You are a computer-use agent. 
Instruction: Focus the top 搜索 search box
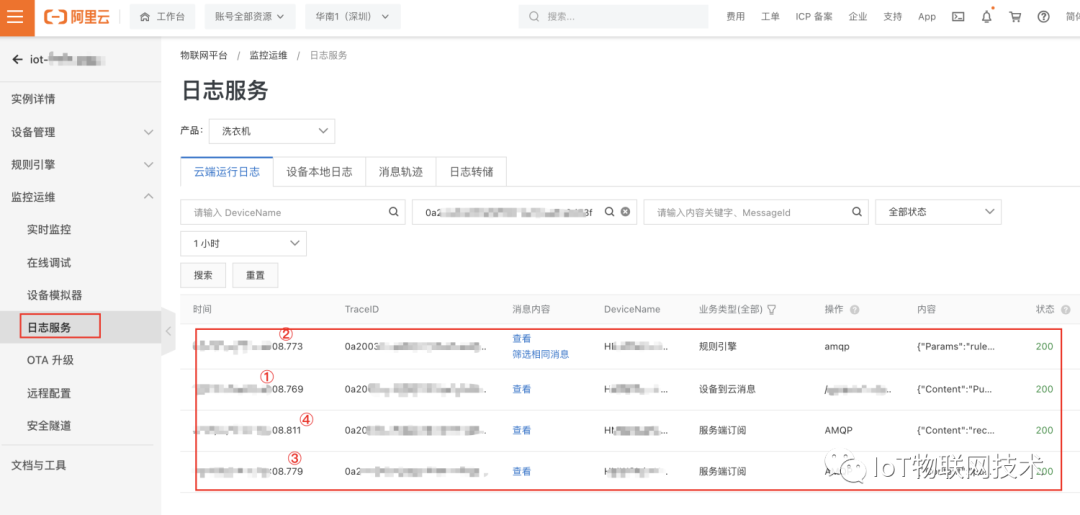tap(614, 17)
